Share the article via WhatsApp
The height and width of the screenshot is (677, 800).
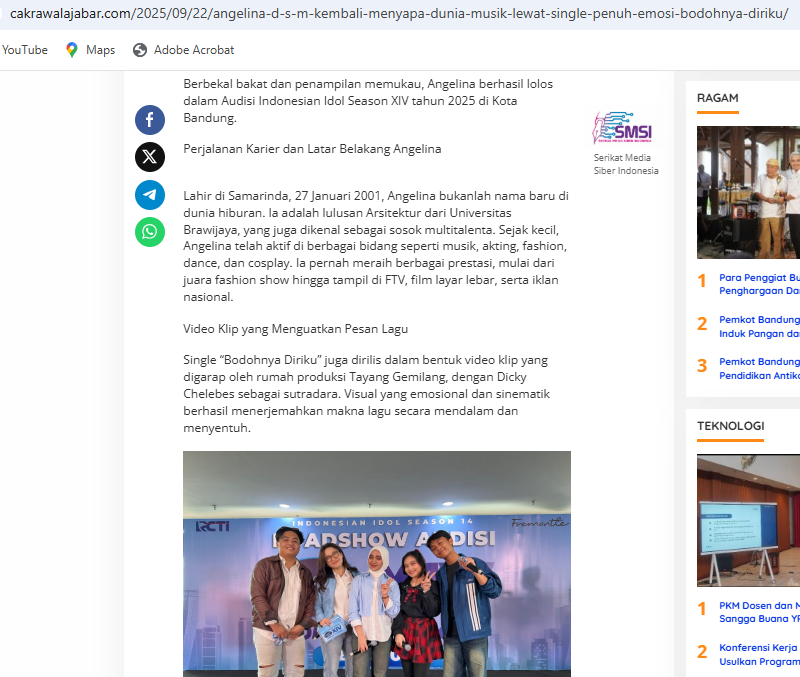coord(150,232)
